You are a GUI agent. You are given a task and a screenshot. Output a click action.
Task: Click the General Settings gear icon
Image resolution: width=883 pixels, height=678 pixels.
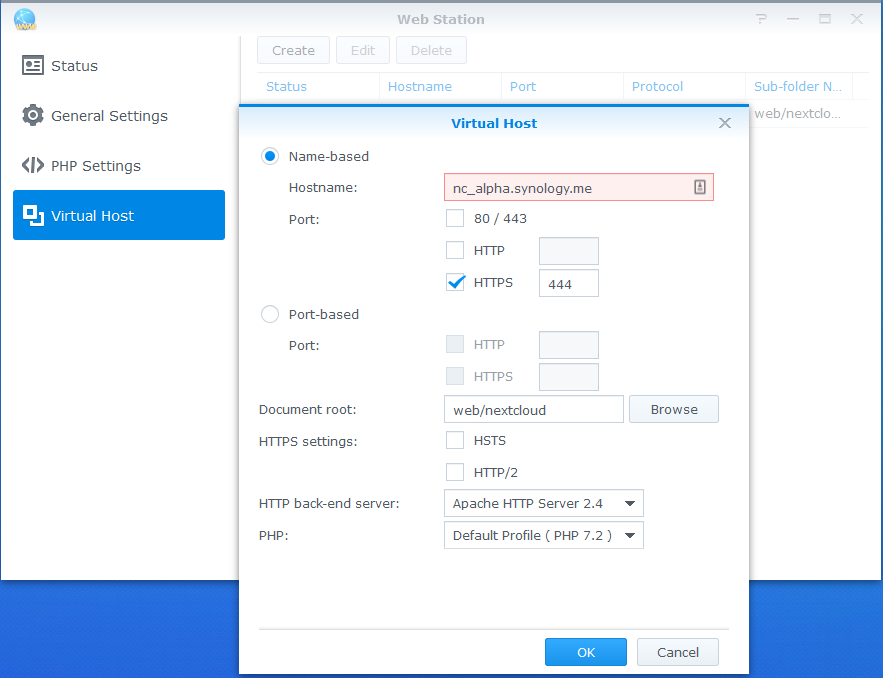pos(33,115)
